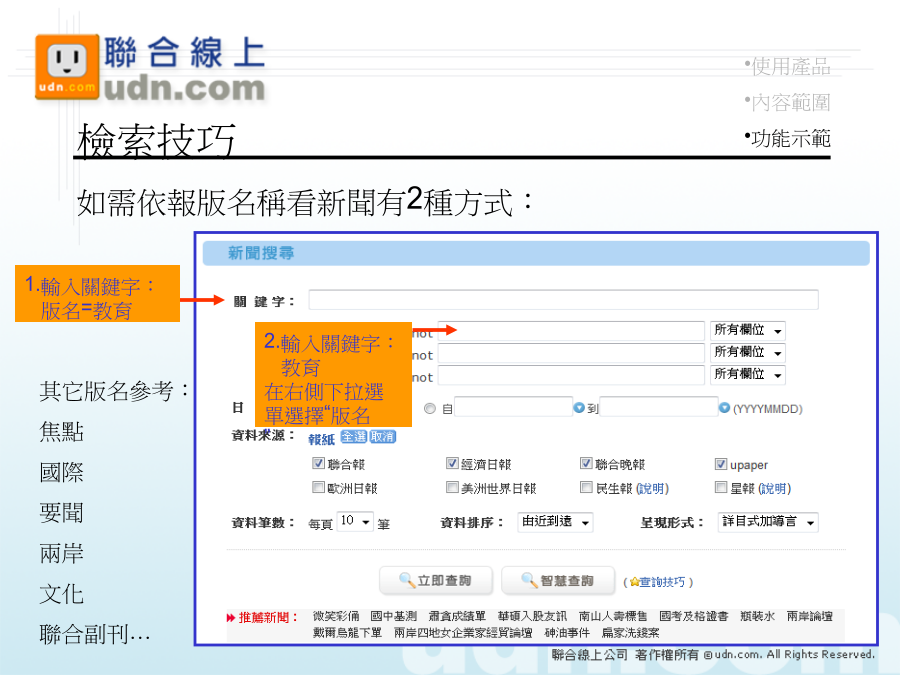Viewport: 900px width, 675px height.
Task: Click the 立即查詢 search button
Action: 436,581
